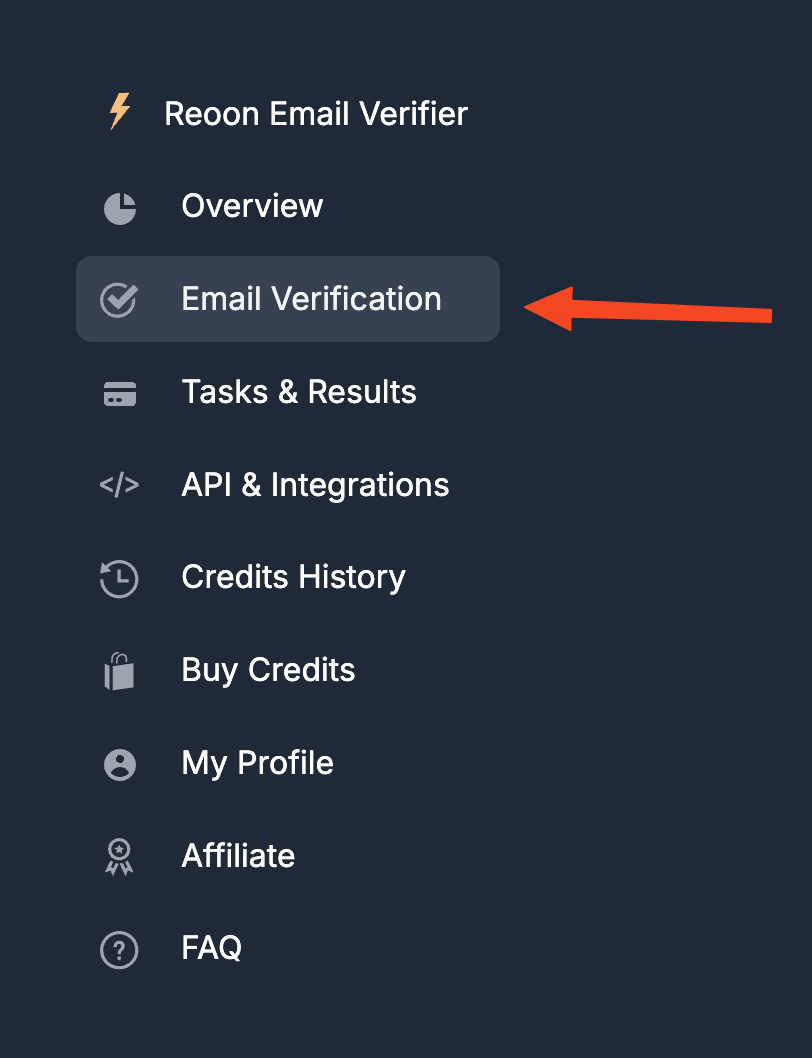812x1058 pixels.
Task: Click the API code brackets icon
Action: (119, 484)
